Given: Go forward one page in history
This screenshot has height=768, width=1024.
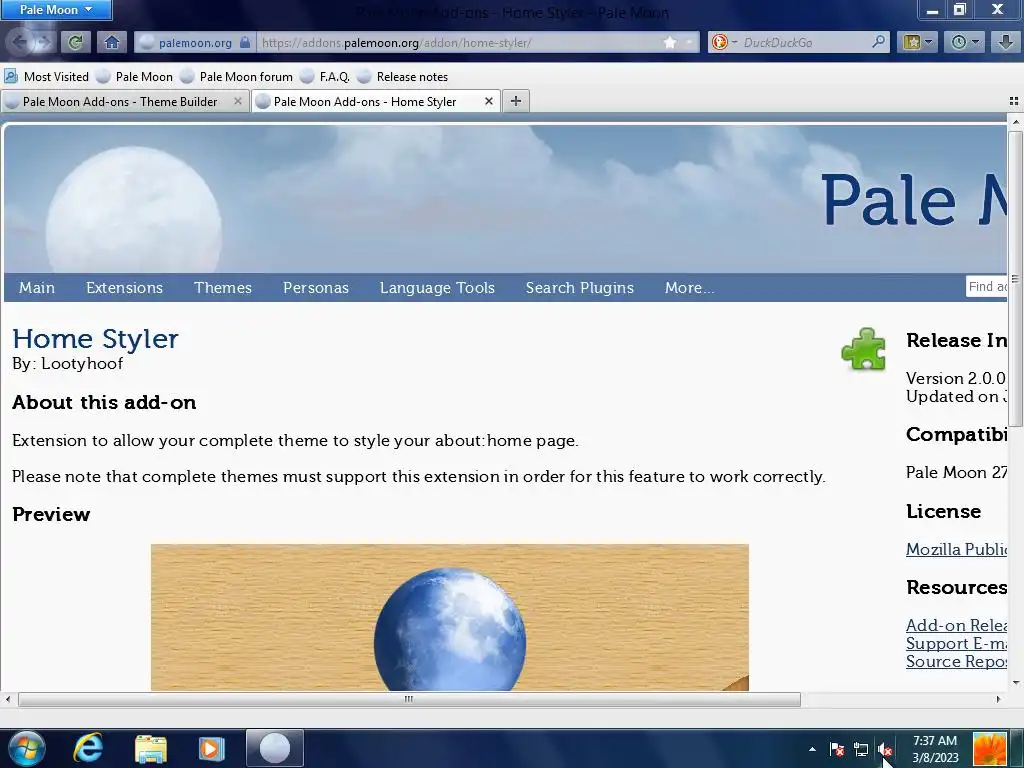Looking at the screenshot, I should [43, 42].
